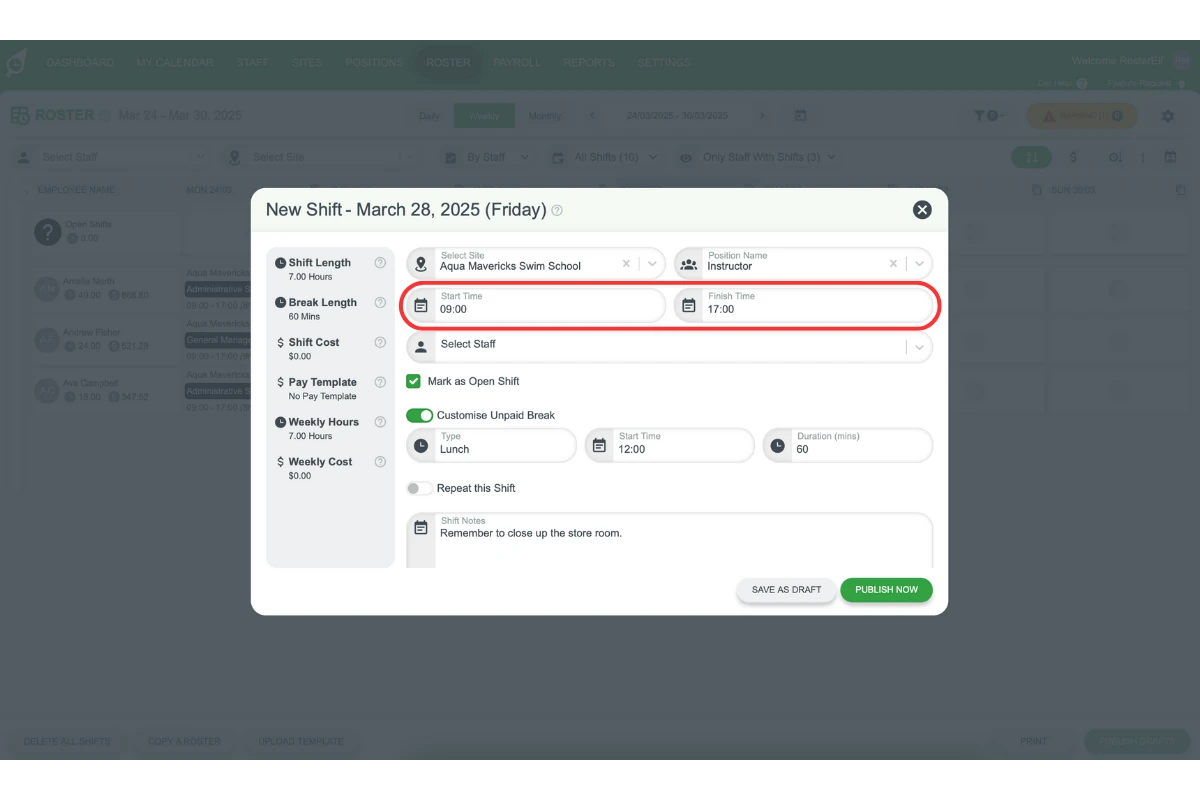The width and height of the screenshot is (1200, 800).
Task: Open the Dashboard menu item
Action: click(80, 62)
